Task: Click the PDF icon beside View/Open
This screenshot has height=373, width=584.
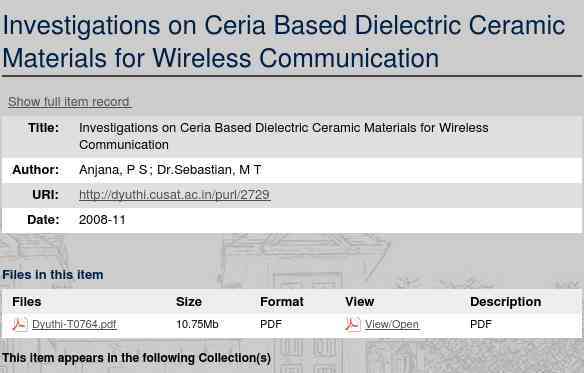Action: pos(352,324)
